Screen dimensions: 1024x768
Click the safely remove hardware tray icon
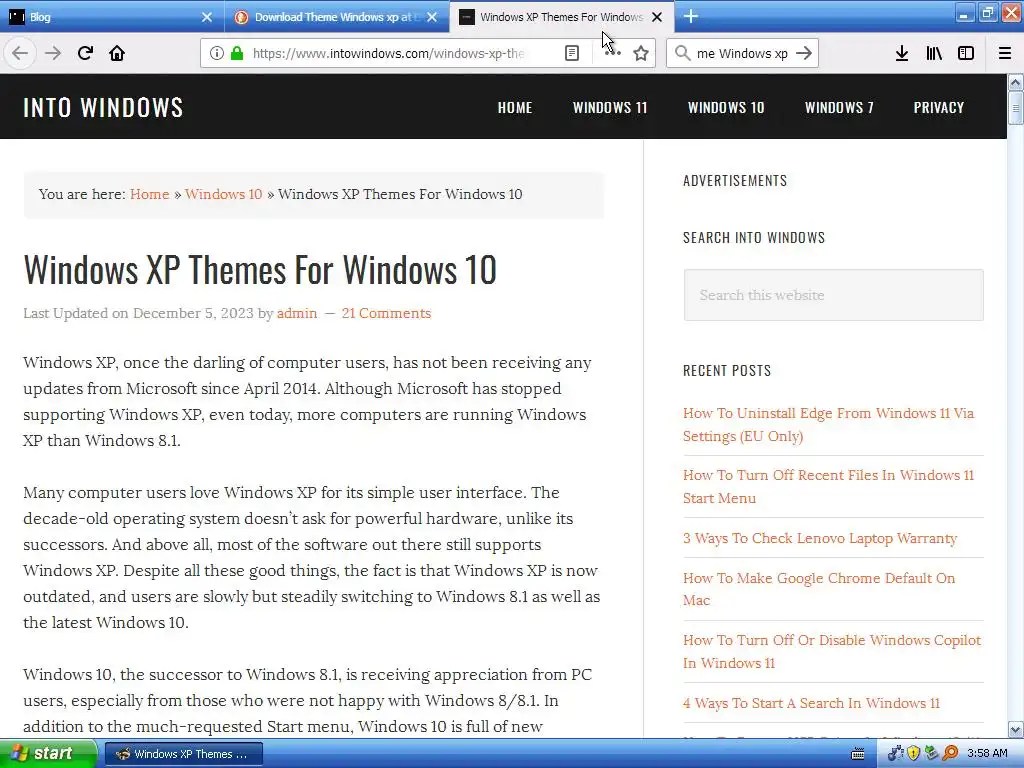pos(932,754)
